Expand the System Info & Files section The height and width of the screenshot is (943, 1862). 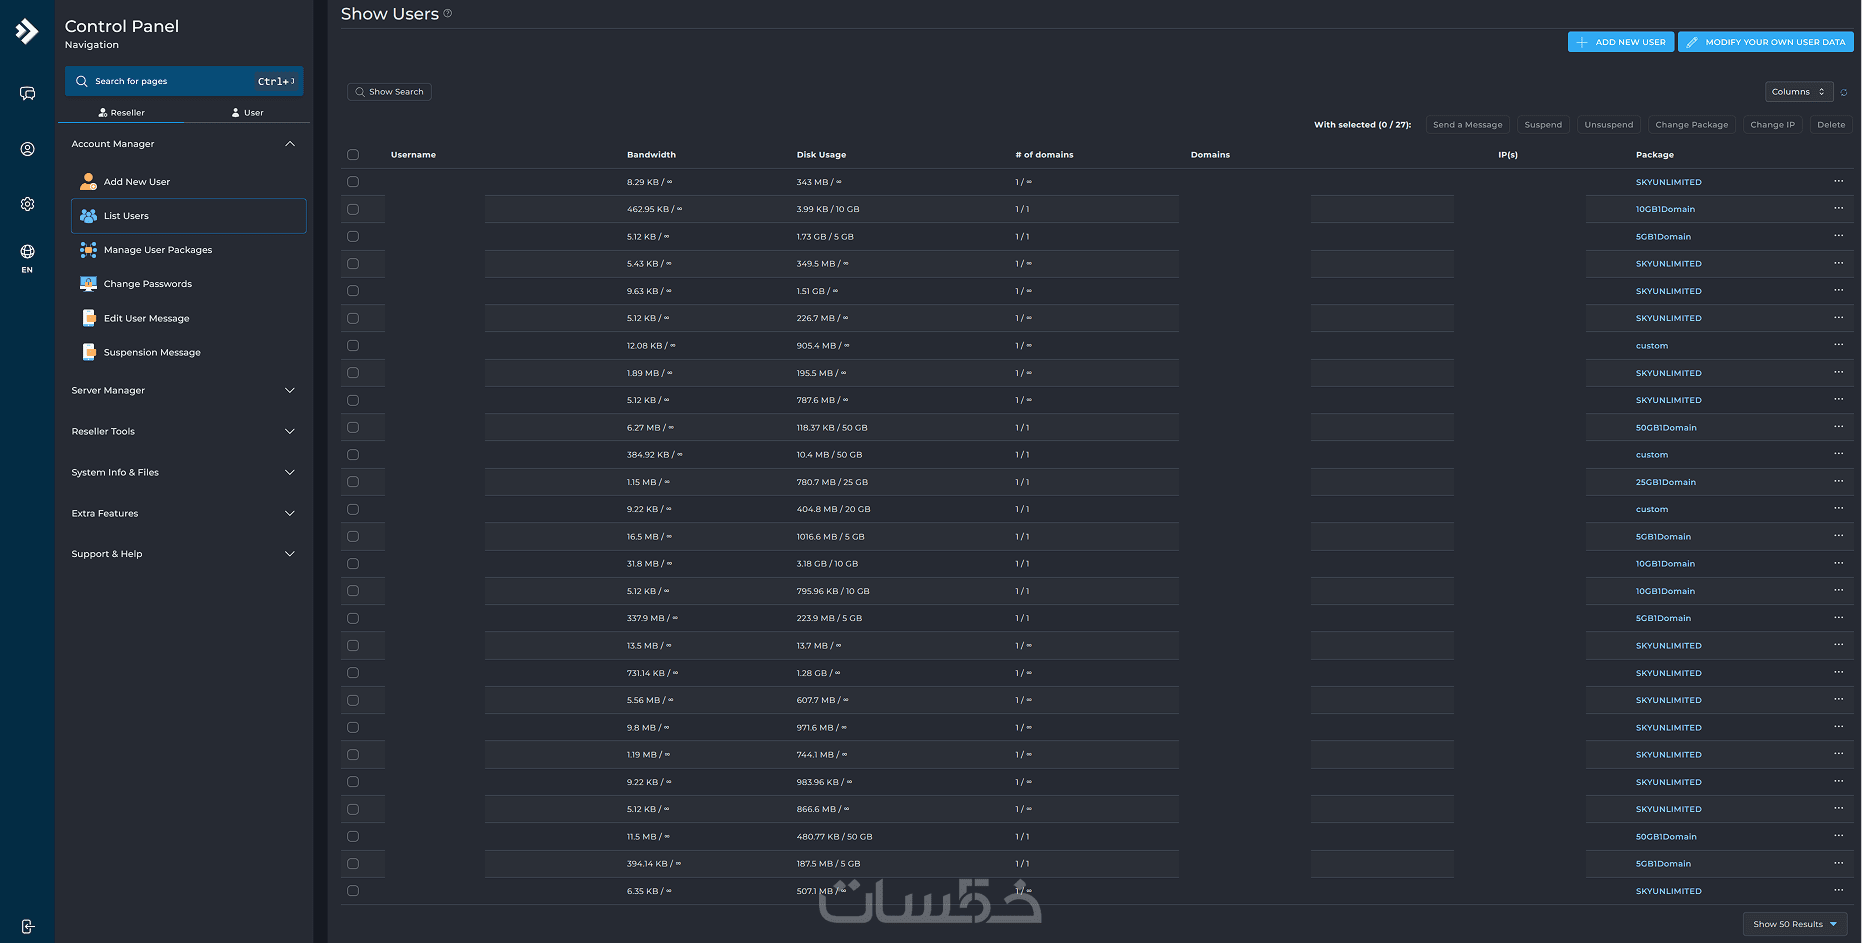(x=185, y=472)
